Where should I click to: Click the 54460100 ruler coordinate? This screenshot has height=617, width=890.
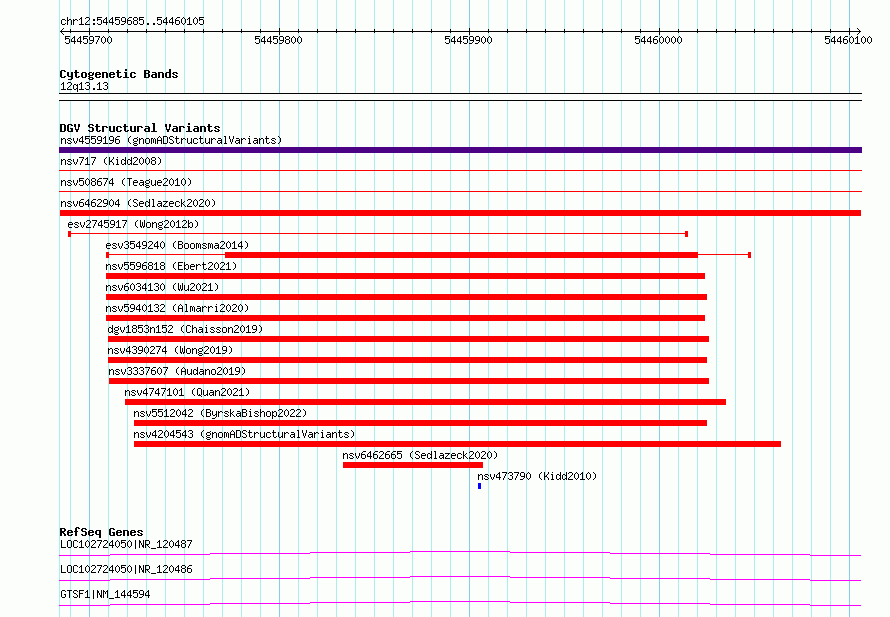pos(848,40)
